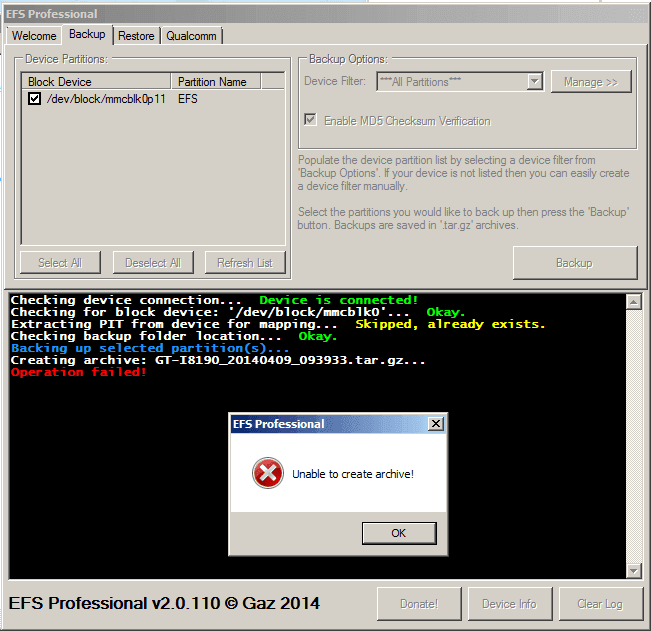Dismiss the error dialog with OK
This screenshot has width=651, height=631.
399,533
